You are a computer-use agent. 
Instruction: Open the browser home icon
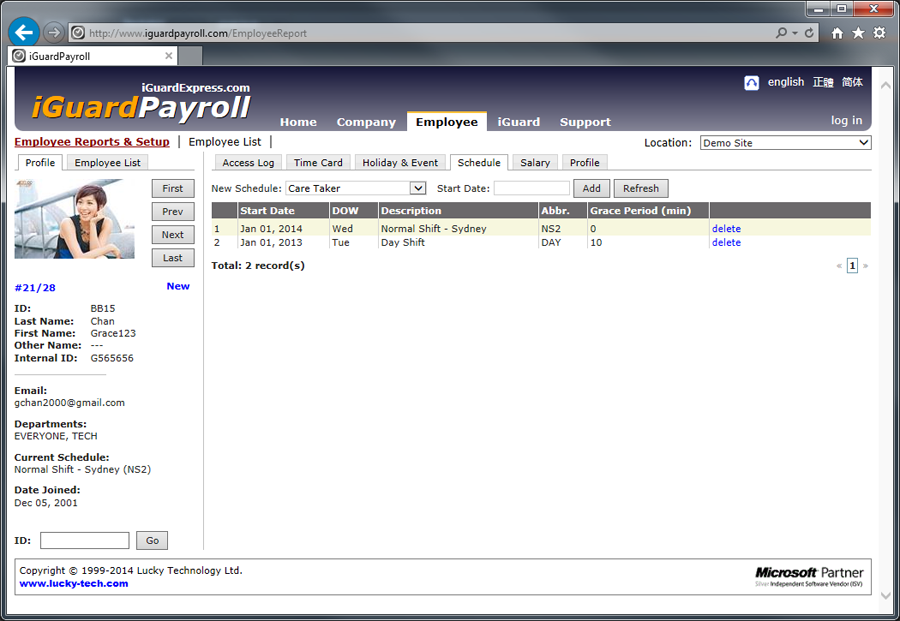click(837, 33)
